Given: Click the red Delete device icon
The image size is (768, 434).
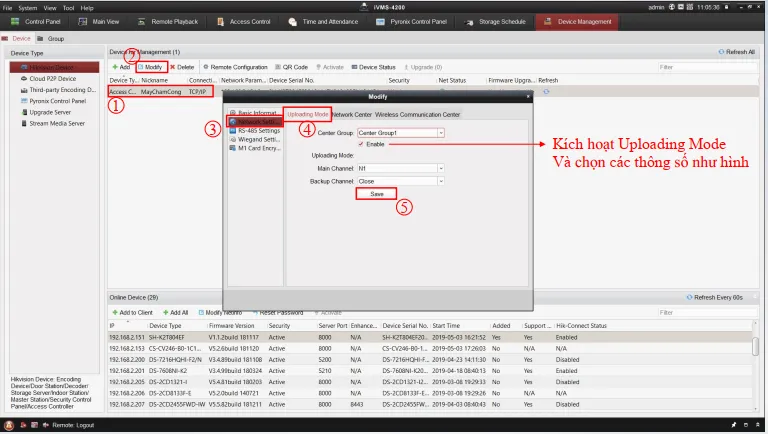Looking at the screenshot, I should pyautogui.click(x=173, y=67).
